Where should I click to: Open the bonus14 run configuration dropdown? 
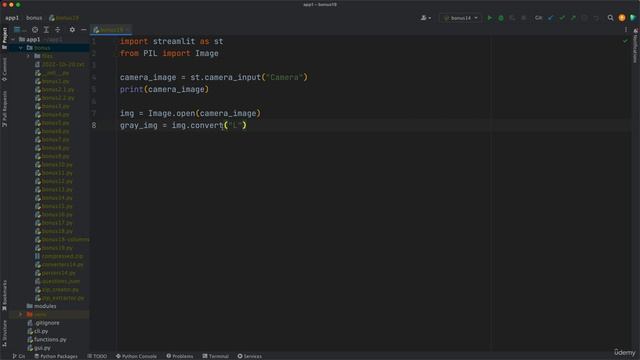[460, 18]
